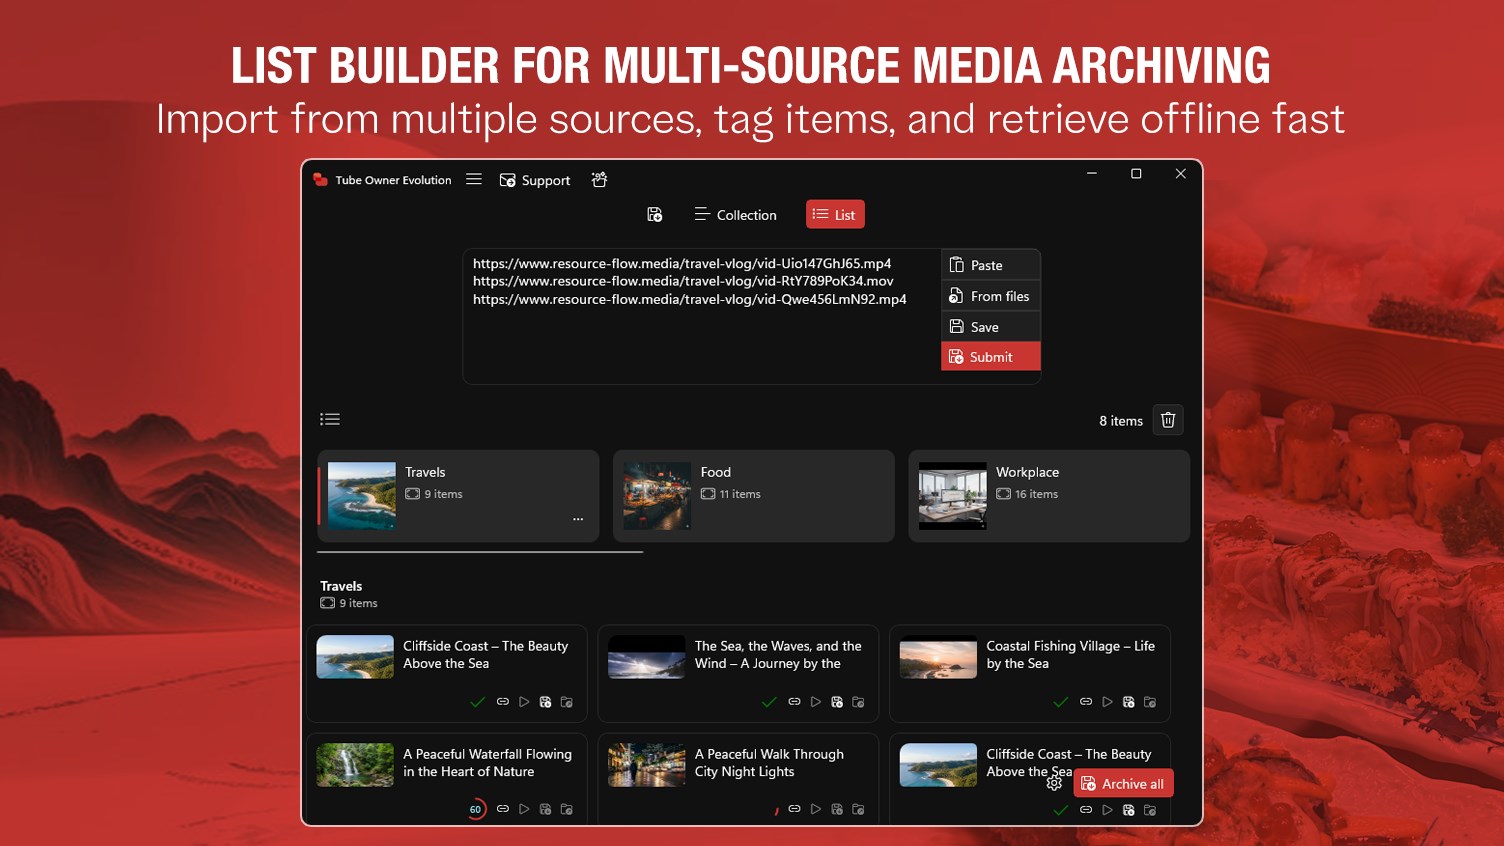Archive A Peaceful Waterfall Flowing video

(545, 809)
